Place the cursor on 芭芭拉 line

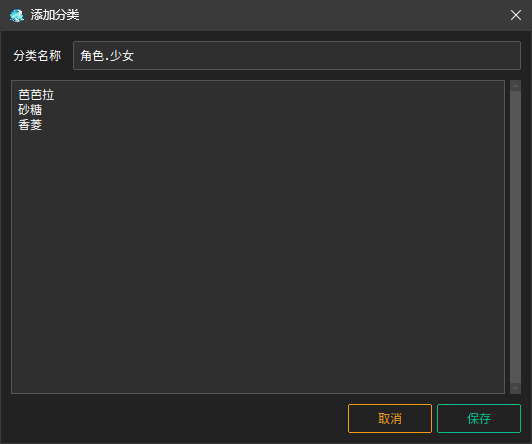click(36, 95)
